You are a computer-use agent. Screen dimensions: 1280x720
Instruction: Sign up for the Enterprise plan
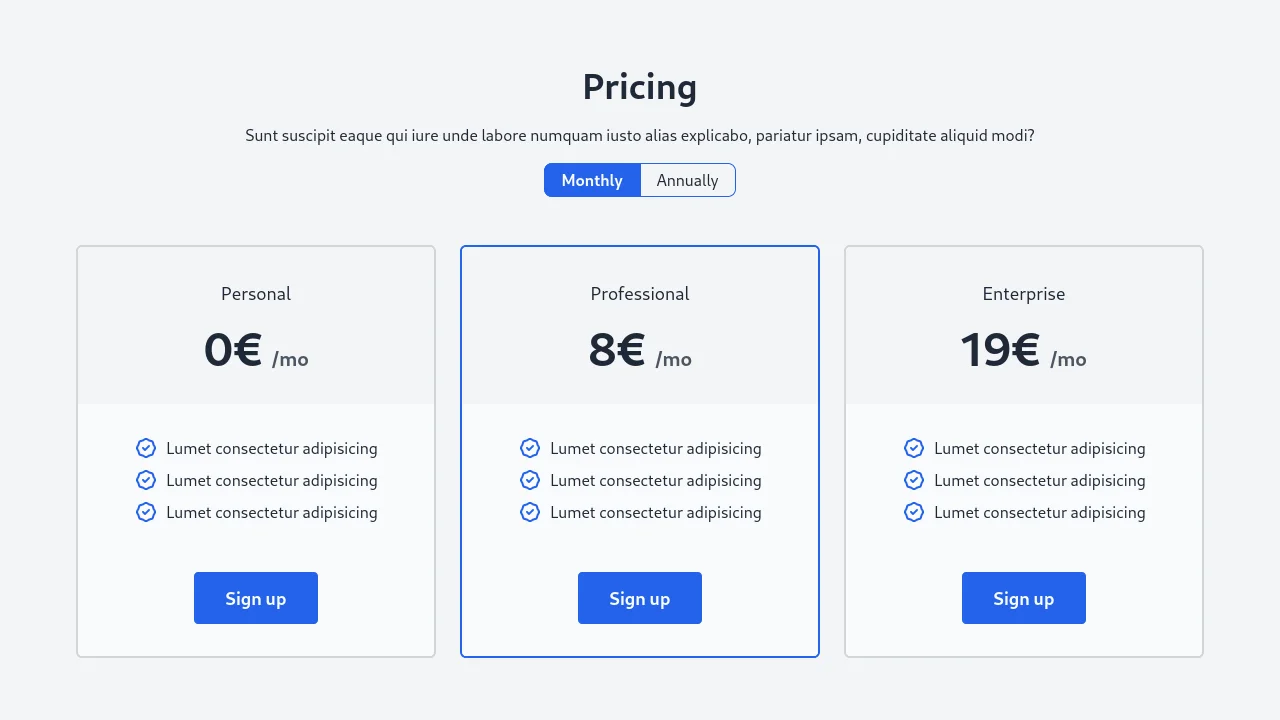point(1023,598)
